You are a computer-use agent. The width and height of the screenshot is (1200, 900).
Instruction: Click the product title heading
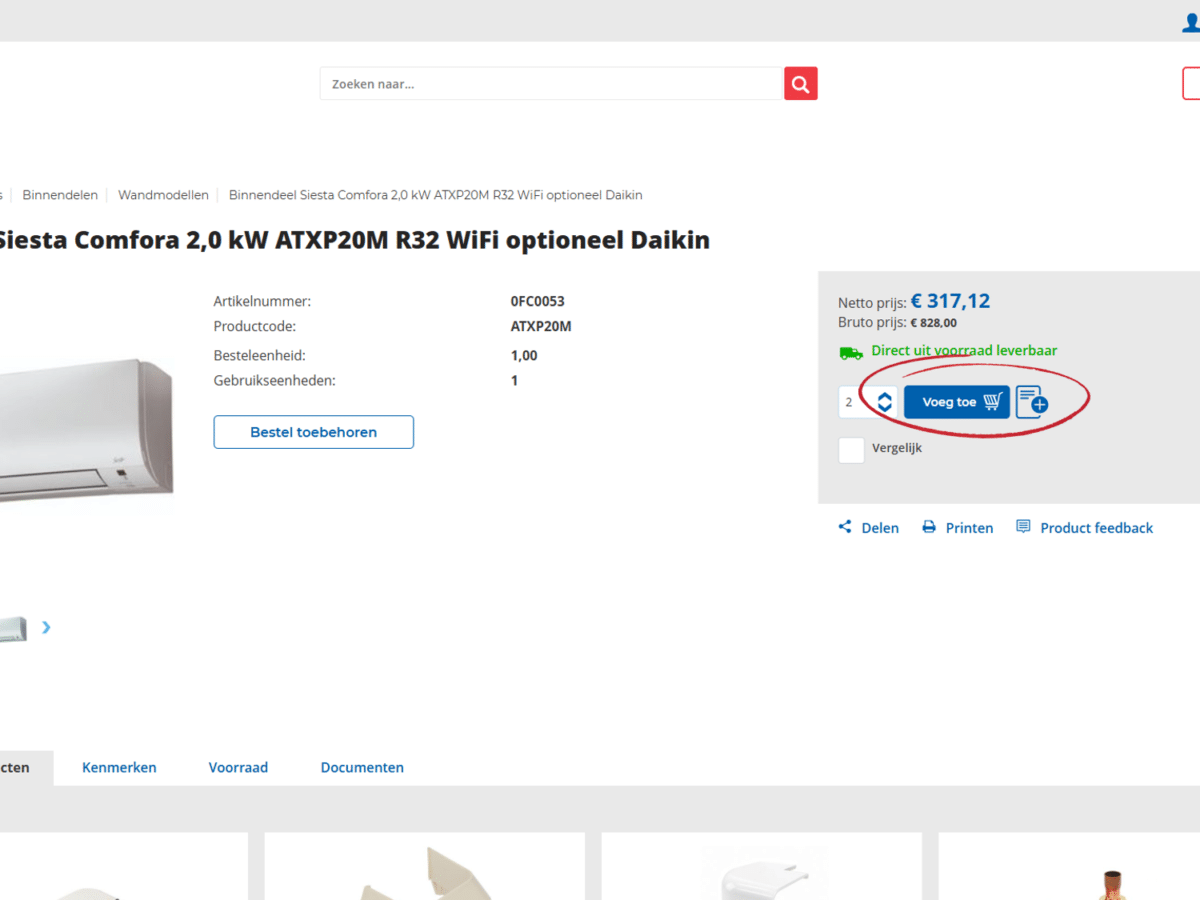click(x=355, y=240)
